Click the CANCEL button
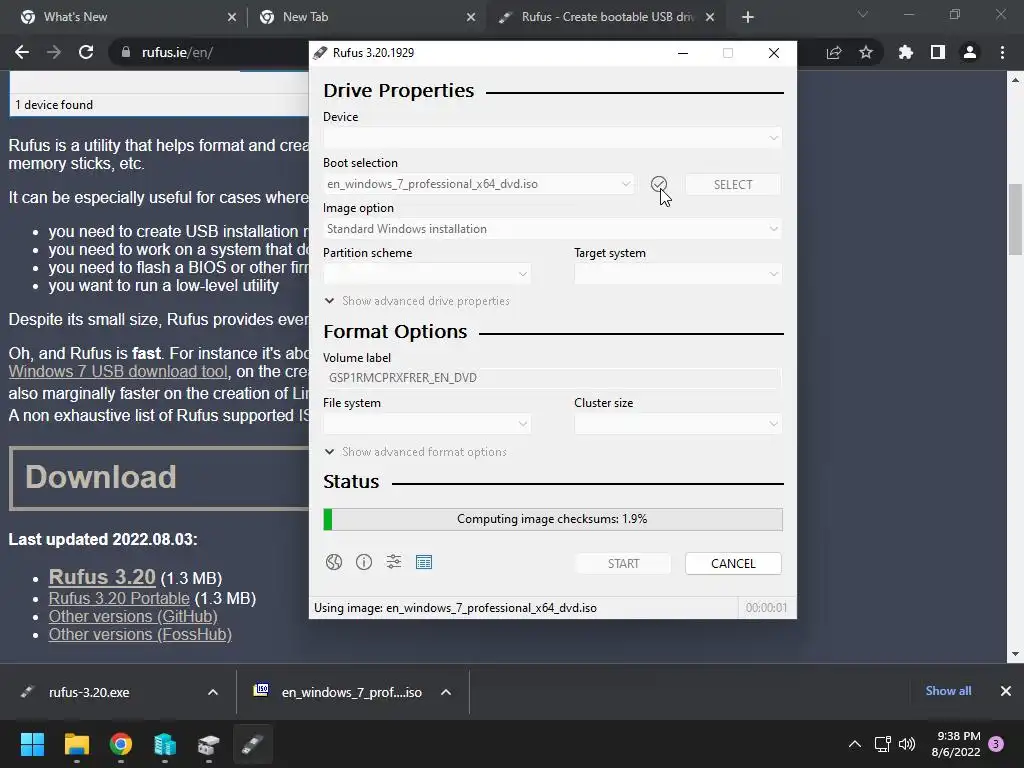The width and height of the screenshot is (1024, 768). [733, 564]
